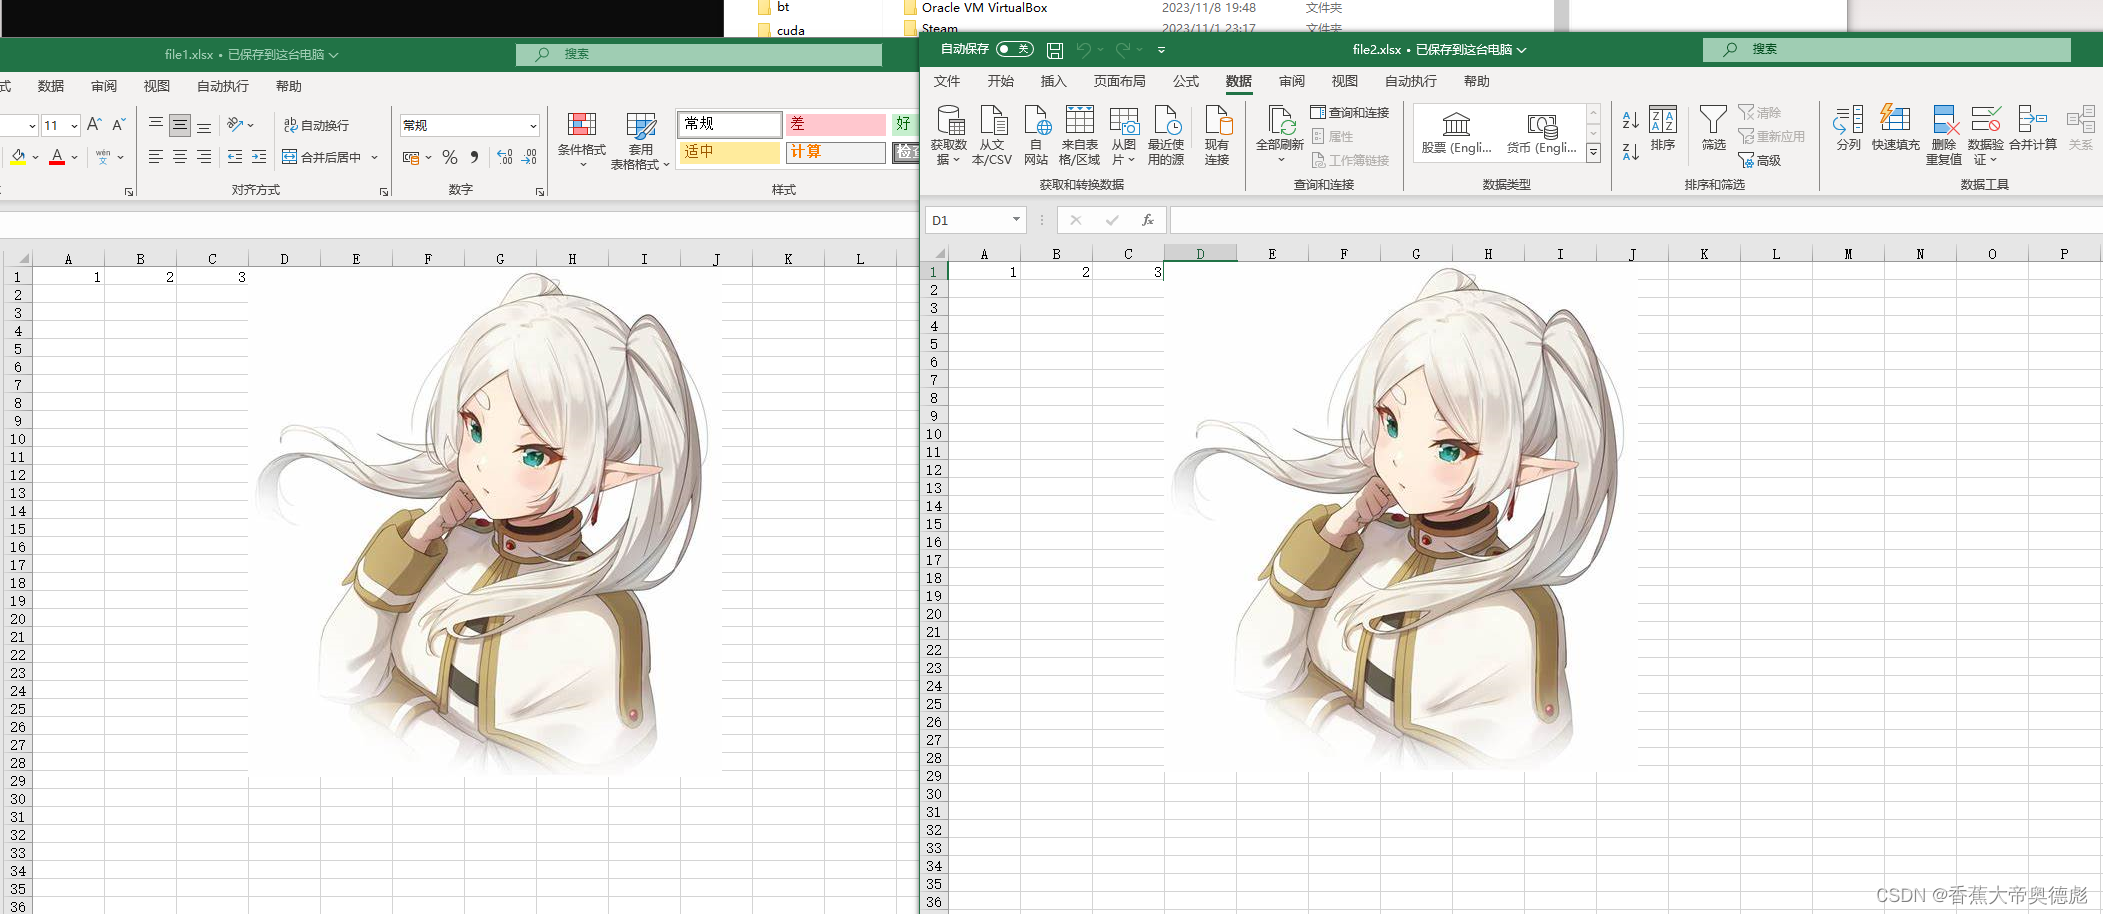
Task: Open Format as Table (套用表格格式) in file1
Action: [x=640, y=140]
